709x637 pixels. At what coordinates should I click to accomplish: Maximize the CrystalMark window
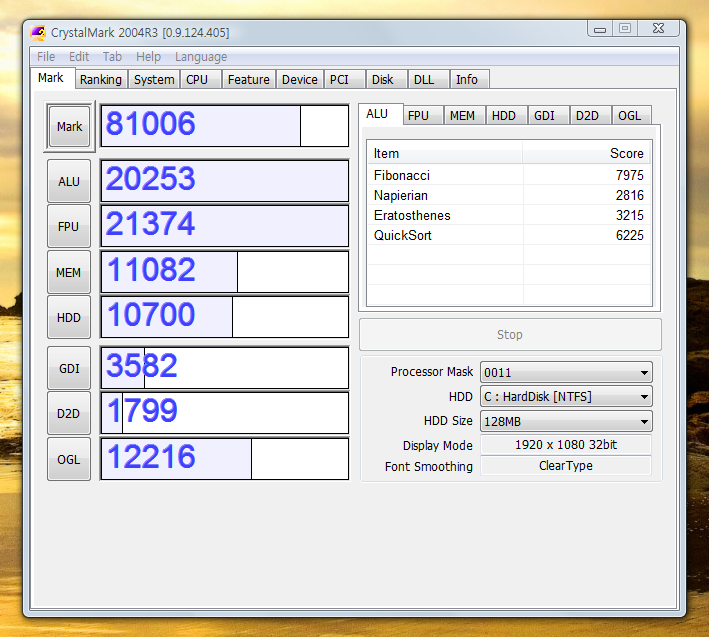pos(625,28)
